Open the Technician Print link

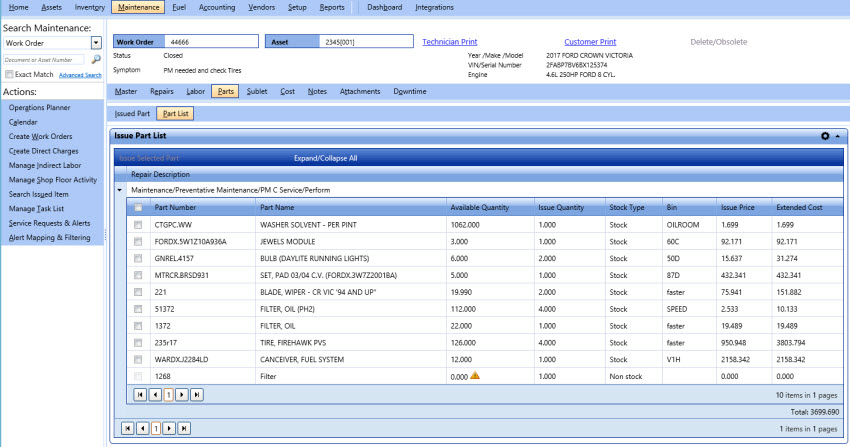pyautogui.click(x=449, y=42)
